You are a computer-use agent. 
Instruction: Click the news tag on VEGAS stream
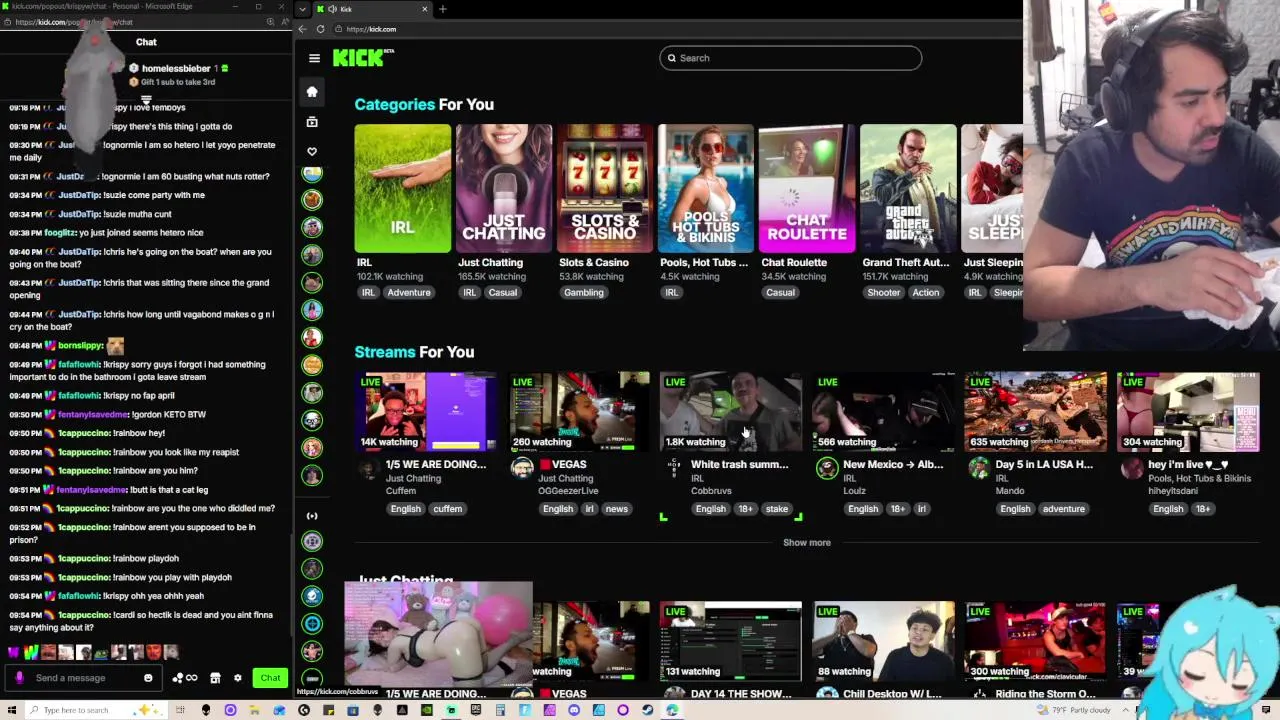click(616, 509)
